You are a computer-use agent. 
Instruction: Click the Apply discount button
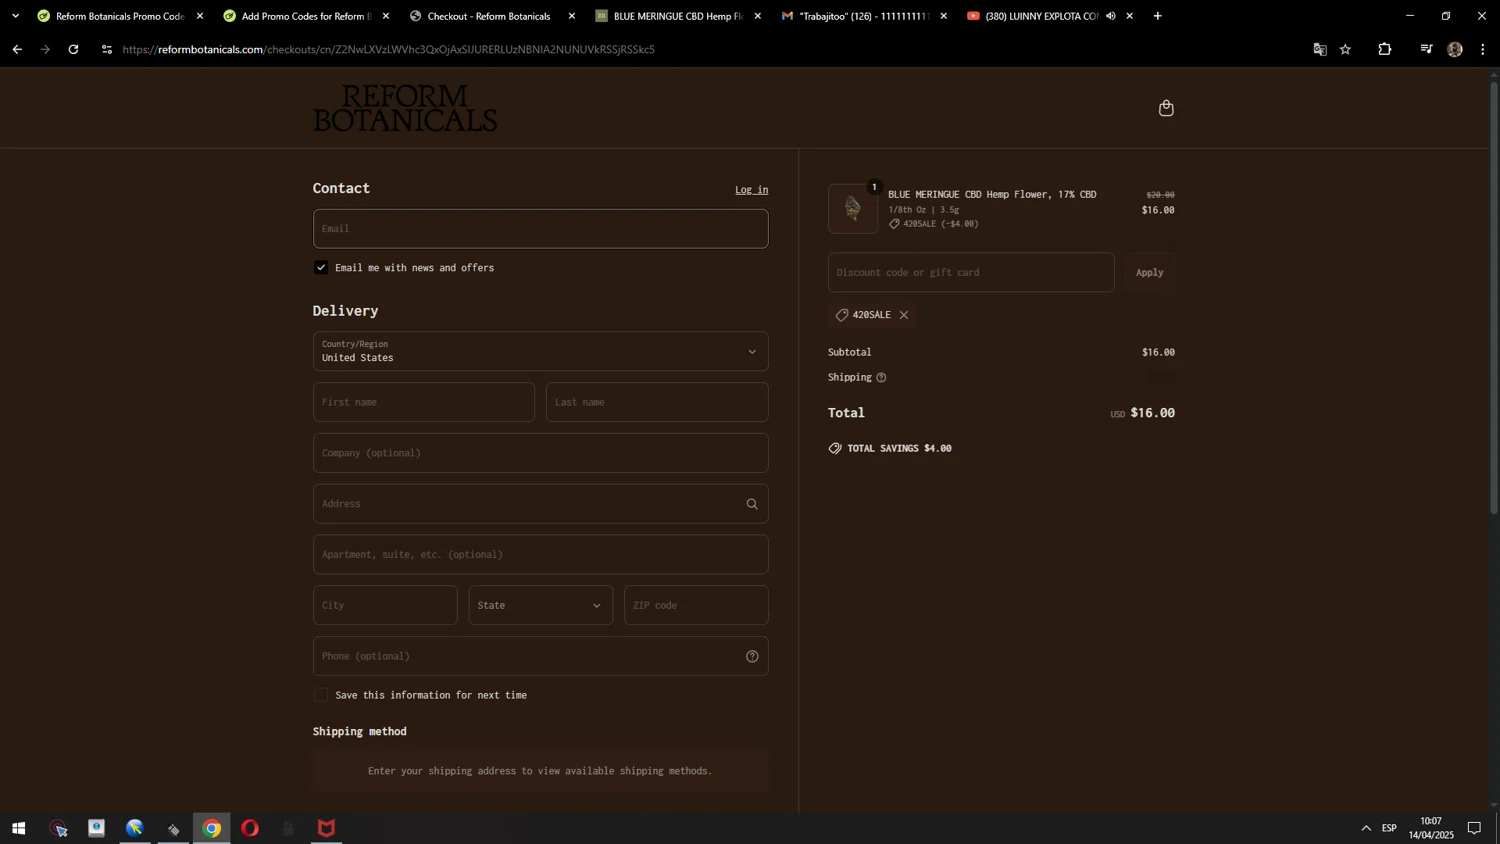(1150, 273)
